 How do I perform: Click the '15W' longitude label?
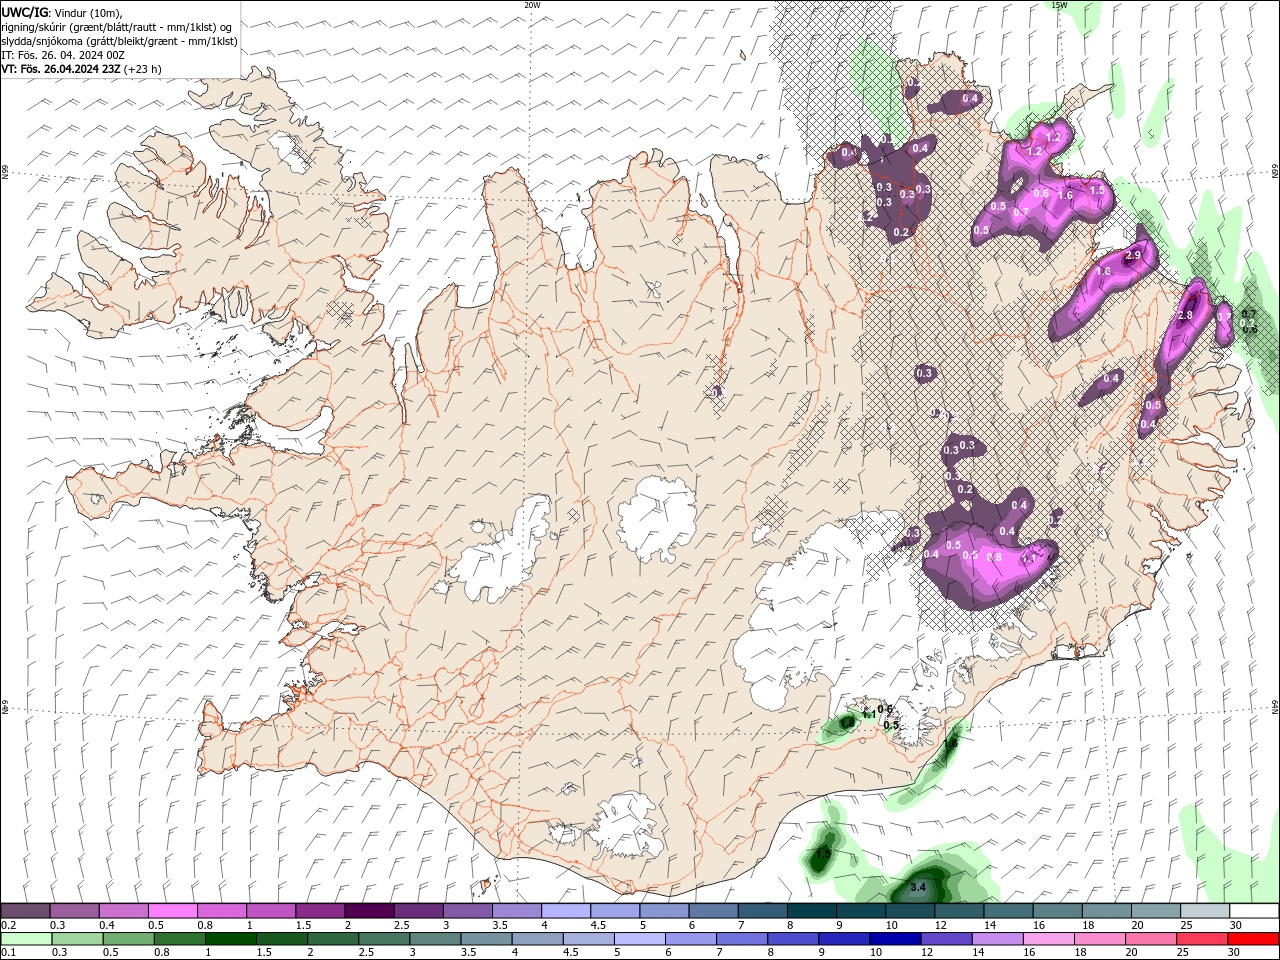(1059, 5)
